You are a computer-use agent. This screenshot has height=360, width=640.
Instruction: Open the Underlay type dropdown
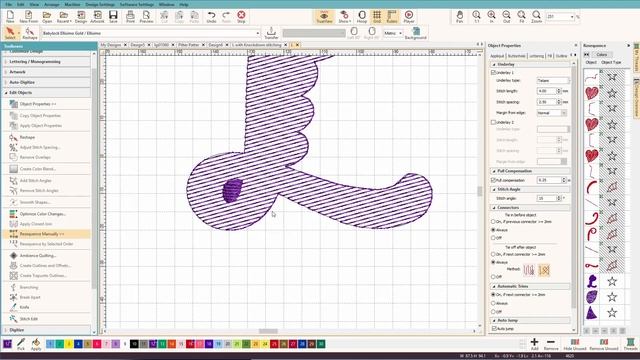[553, 80]
